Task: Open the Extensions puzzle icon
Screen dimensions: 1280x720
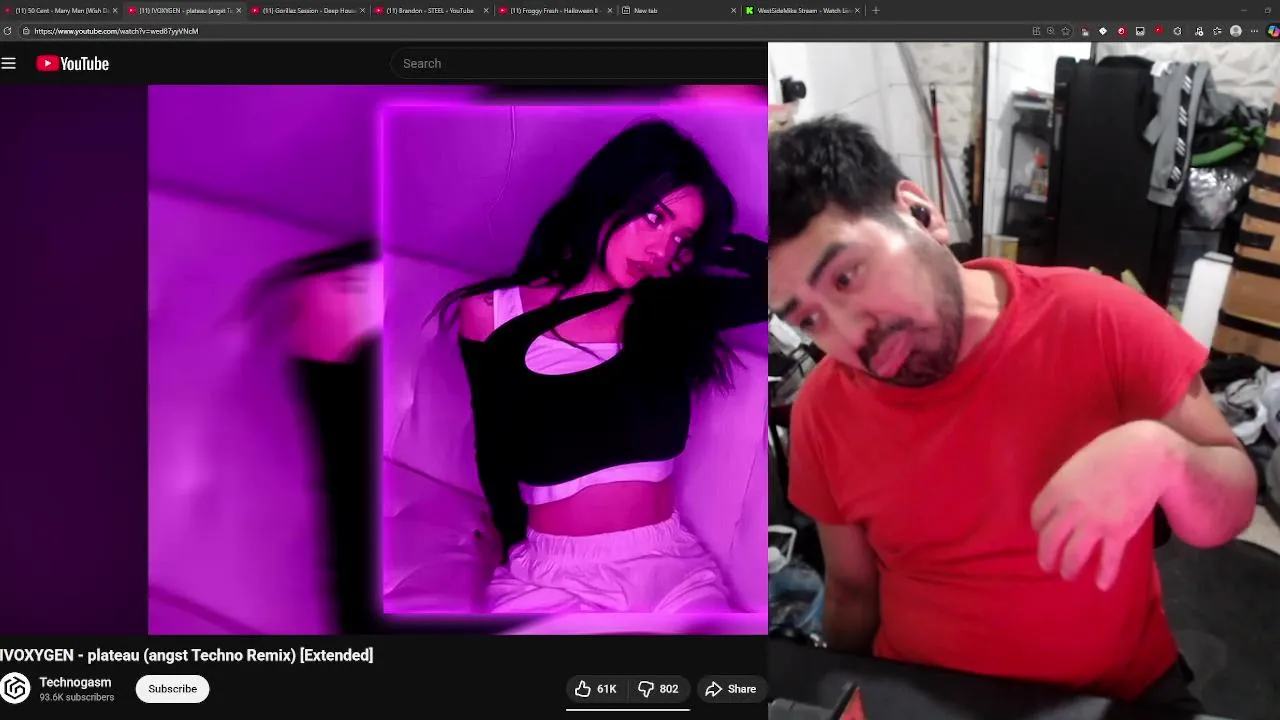Action: click(1178, 31)
